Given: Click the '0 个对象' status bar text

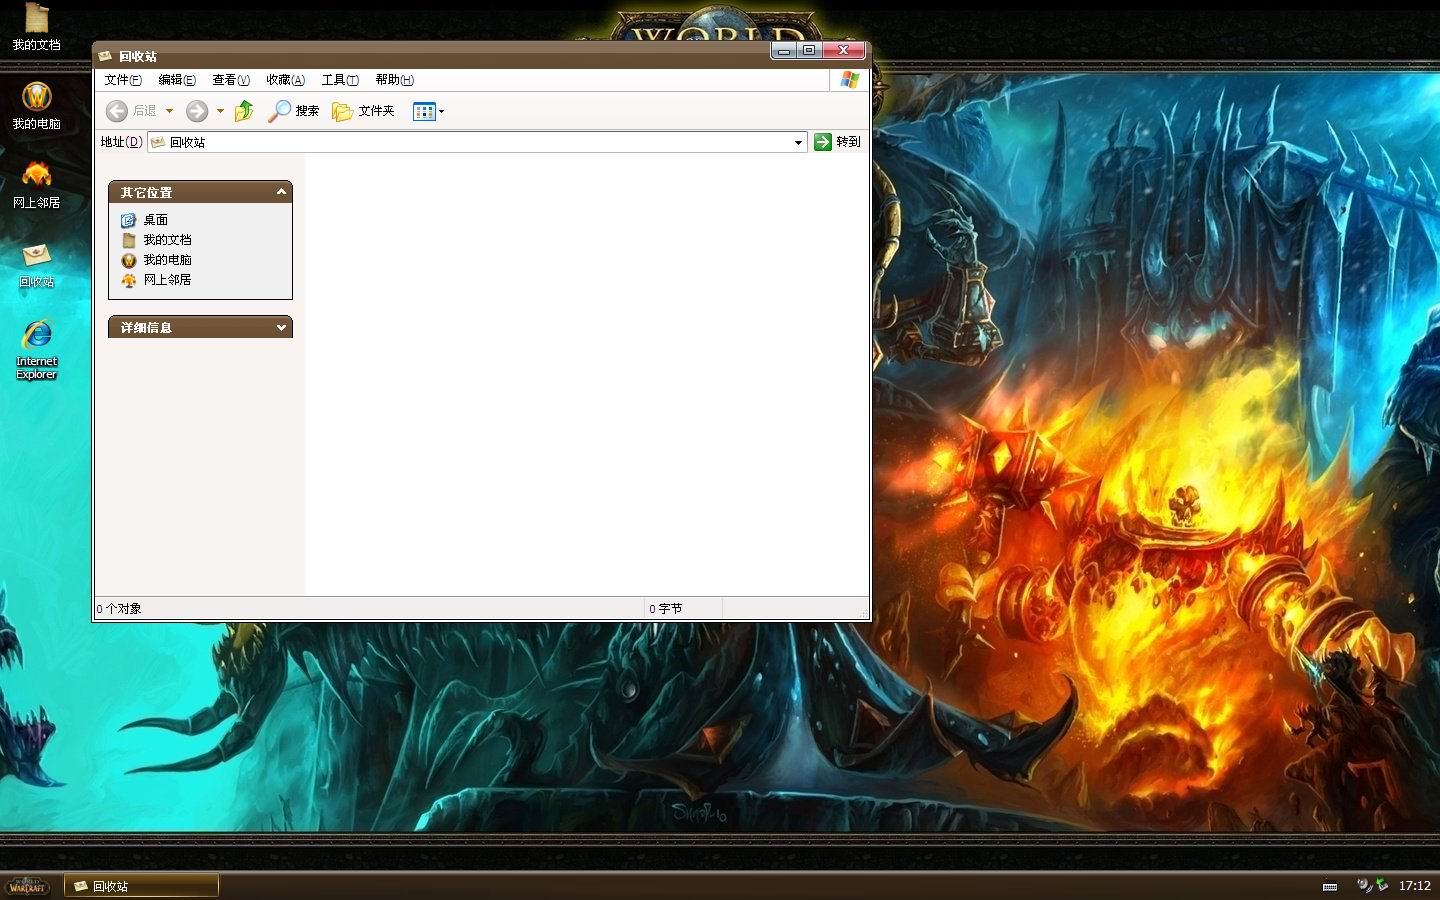Looking at the screenshot, I should click(x=119, y=608).
